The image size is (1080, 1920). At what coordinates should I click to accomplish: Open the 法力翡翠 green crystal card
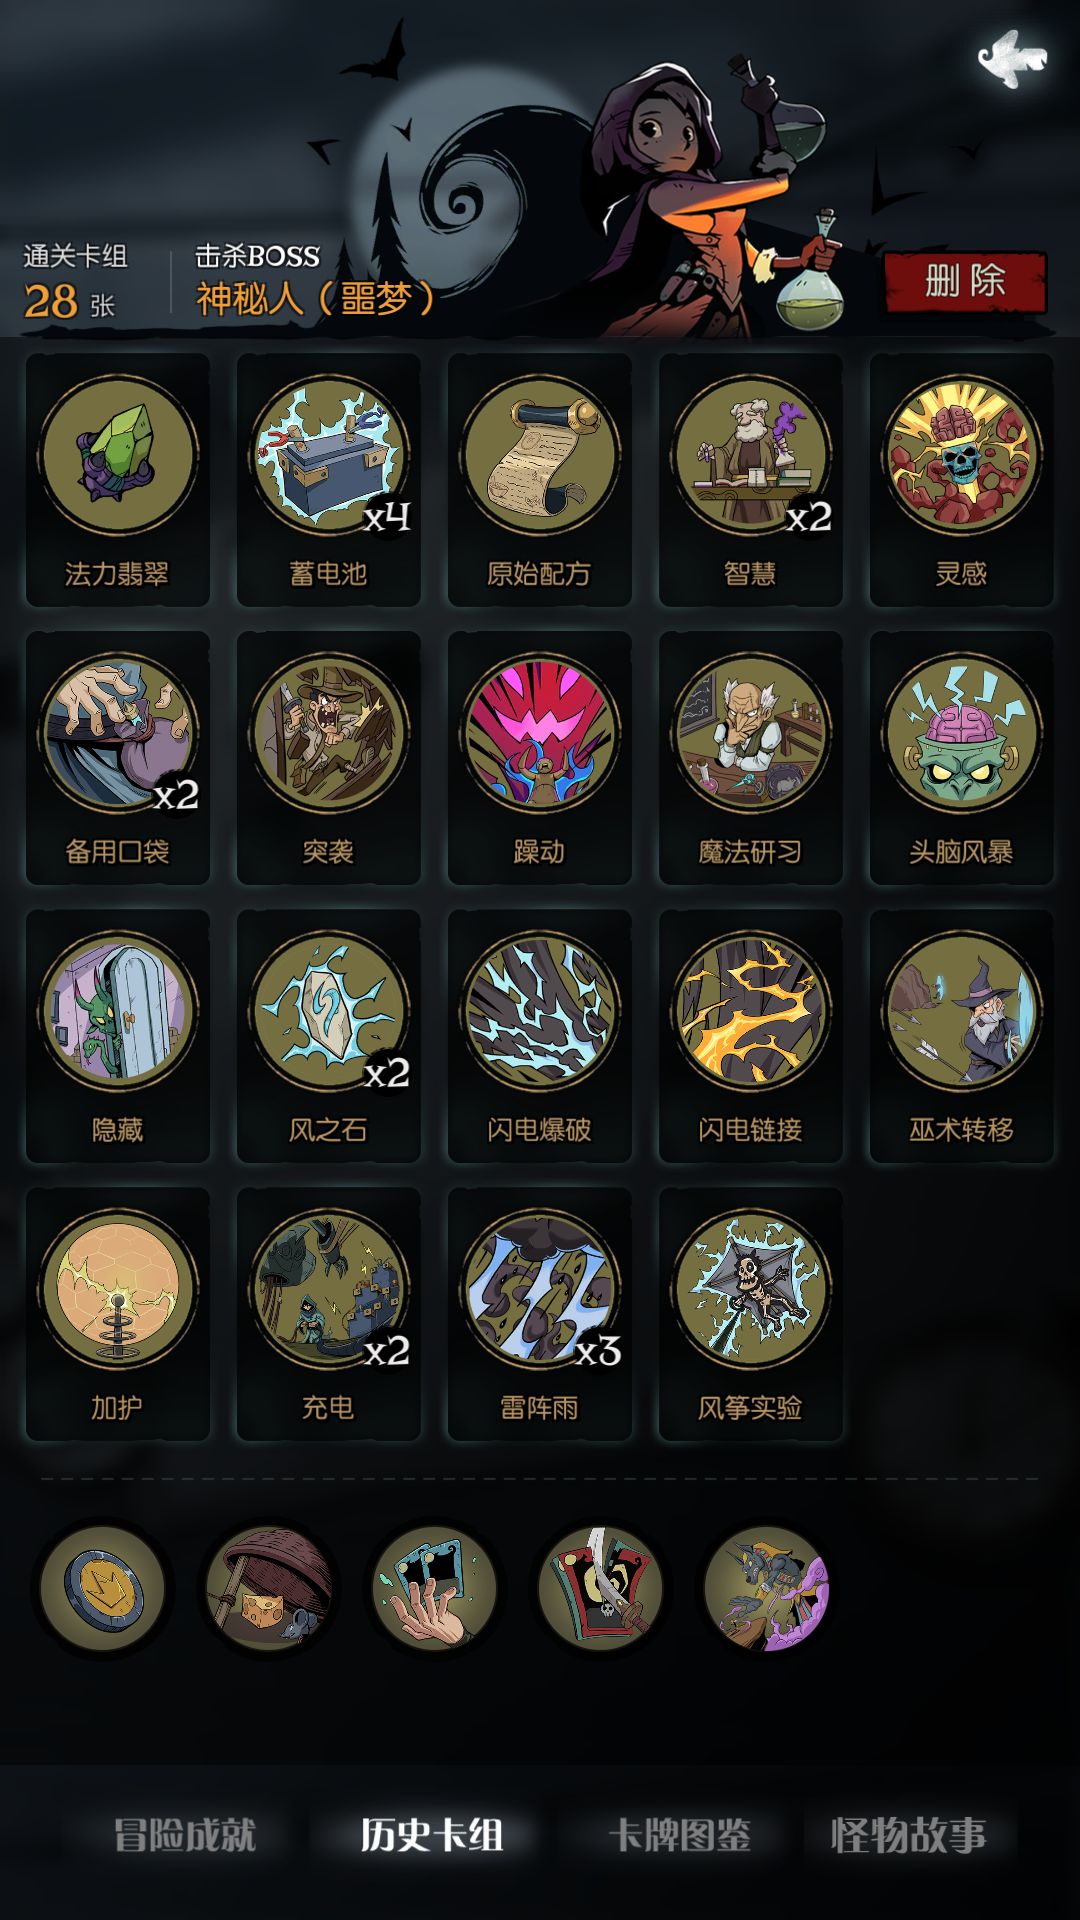point(118,480)
